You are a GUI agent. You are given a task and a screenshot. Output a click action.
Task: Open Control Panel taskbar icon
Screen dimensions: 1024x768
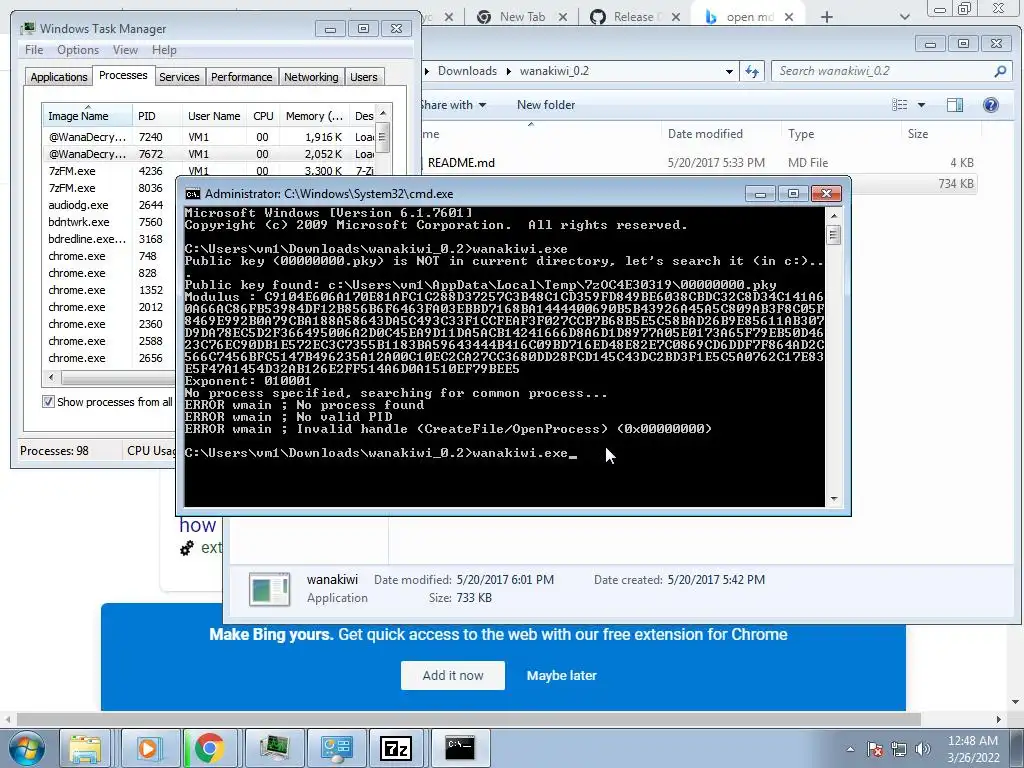click(336, 748)
